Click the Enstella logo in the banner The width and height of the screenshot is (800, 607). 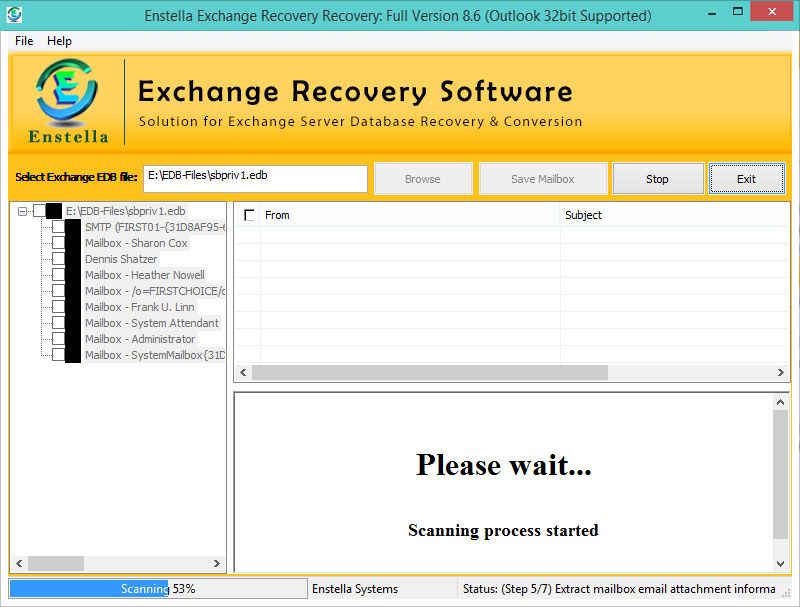coord(67,102)
